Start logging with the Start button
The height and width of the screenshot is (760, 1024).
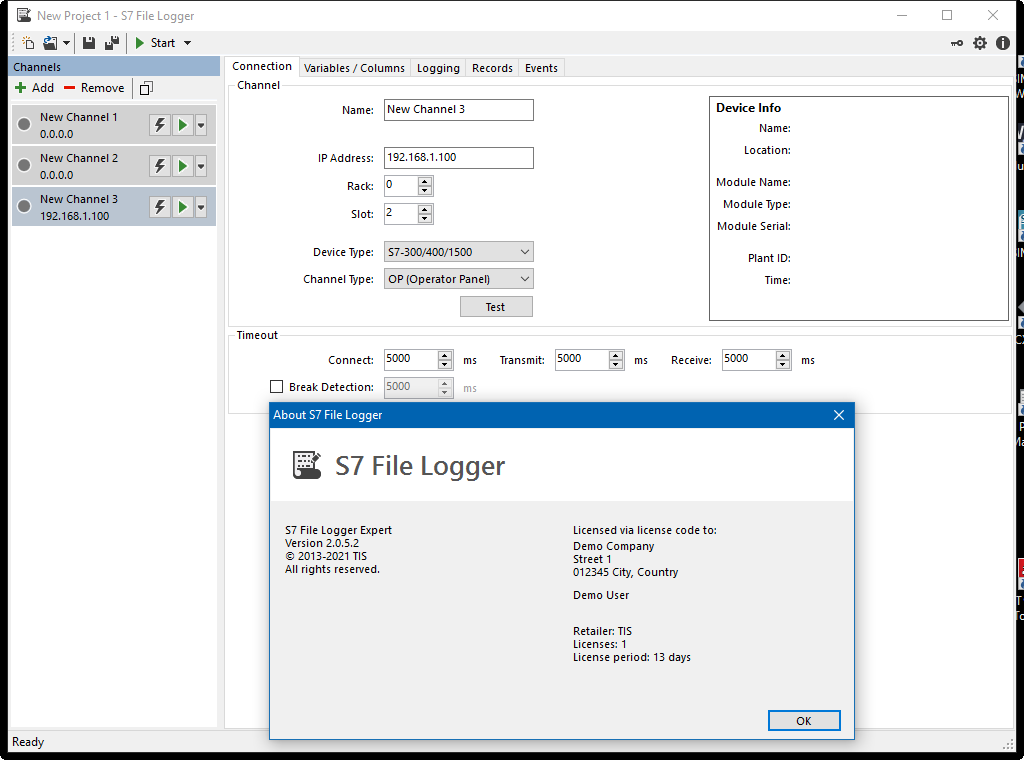[155, 43]
